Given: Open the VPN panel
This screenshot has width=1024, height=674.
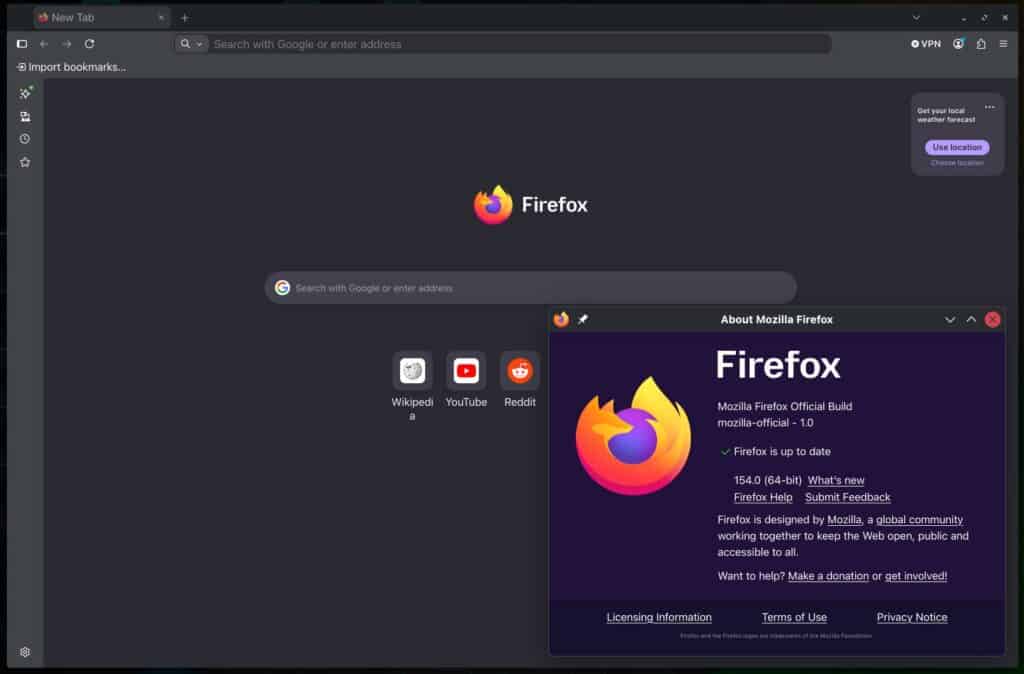Looking at the screenshot, I should [926, 44].
